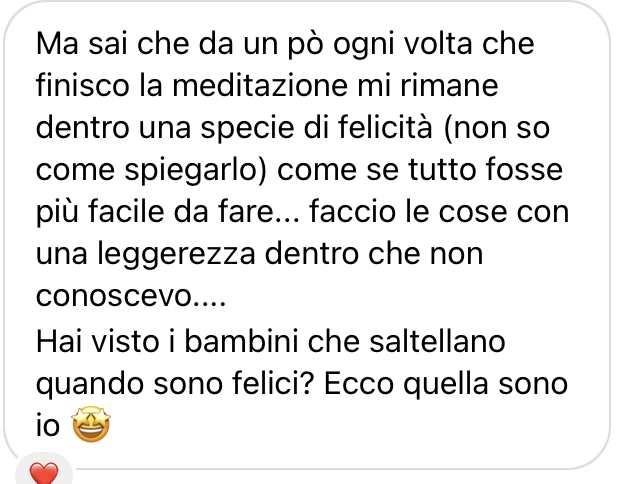This screenshot has width=635, height=484.
Task: Click the word 'spiegarlo)' in the message
Action: 196,171
